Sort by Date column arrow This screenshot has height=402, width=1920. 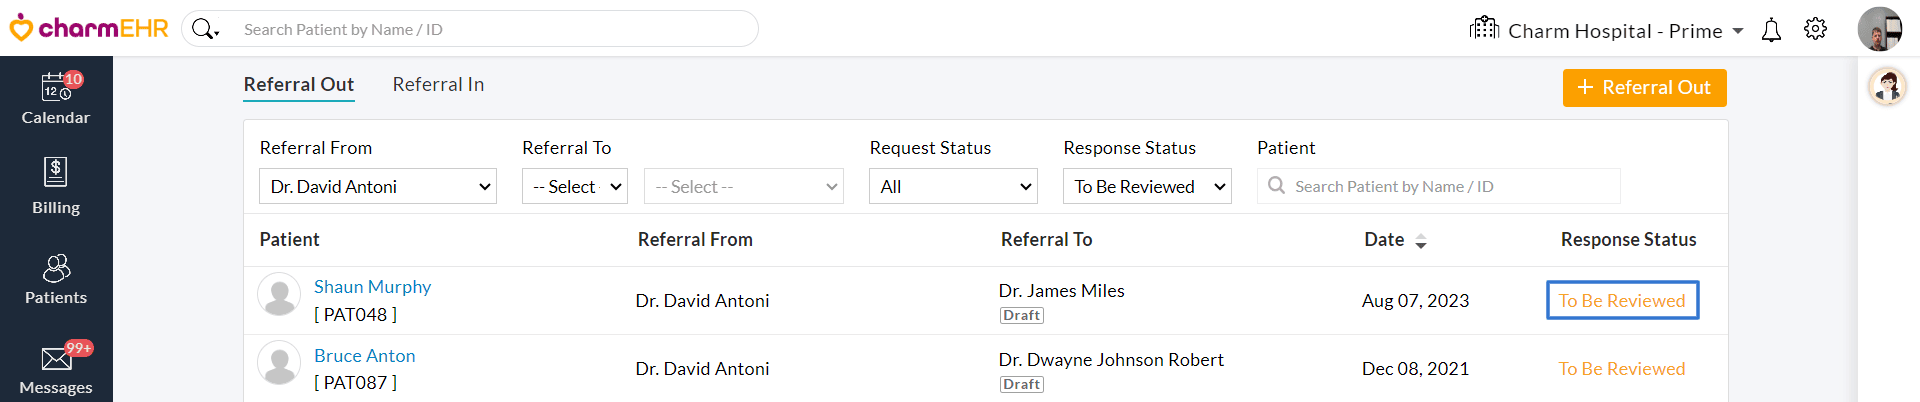pyautogui.click(x=1420, y=241)
